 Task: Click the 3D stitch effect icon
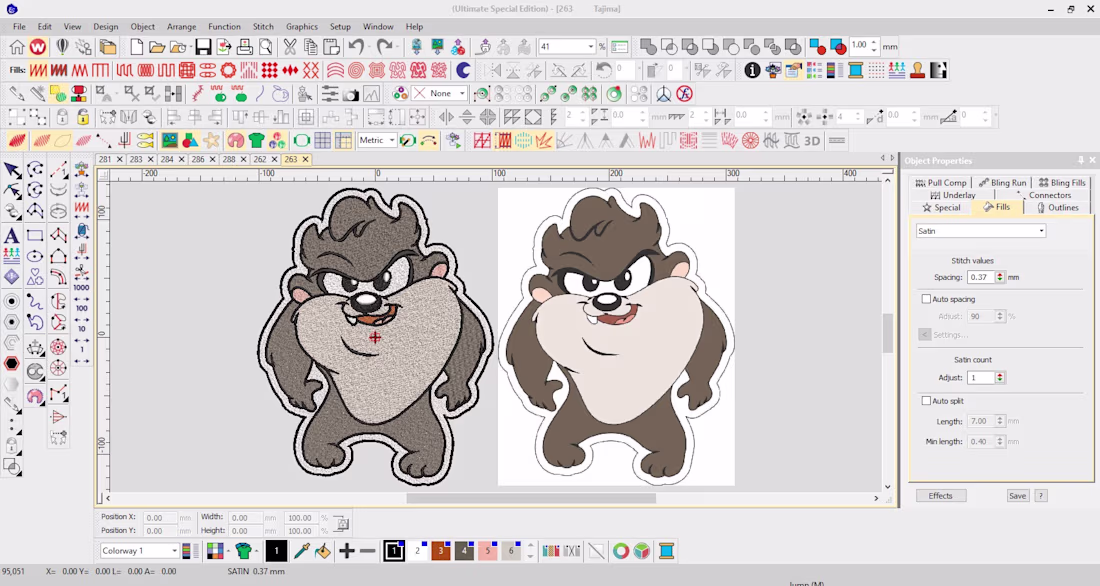(812, 141)
